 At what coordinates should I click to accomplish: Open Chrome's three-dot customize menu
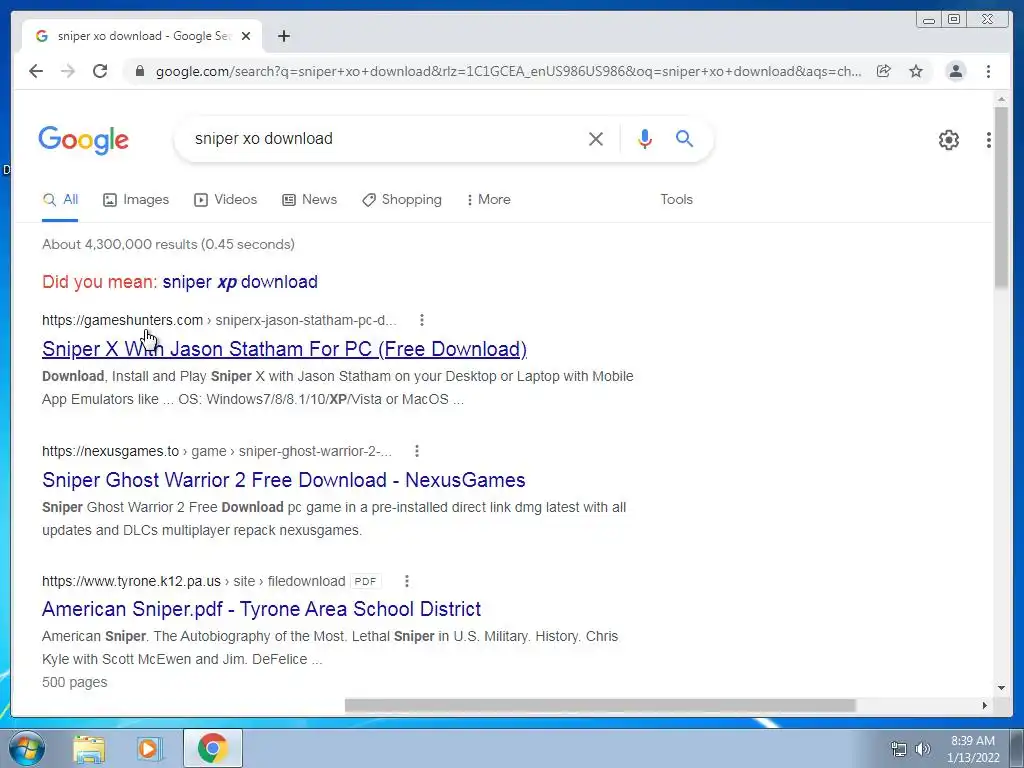988,71
